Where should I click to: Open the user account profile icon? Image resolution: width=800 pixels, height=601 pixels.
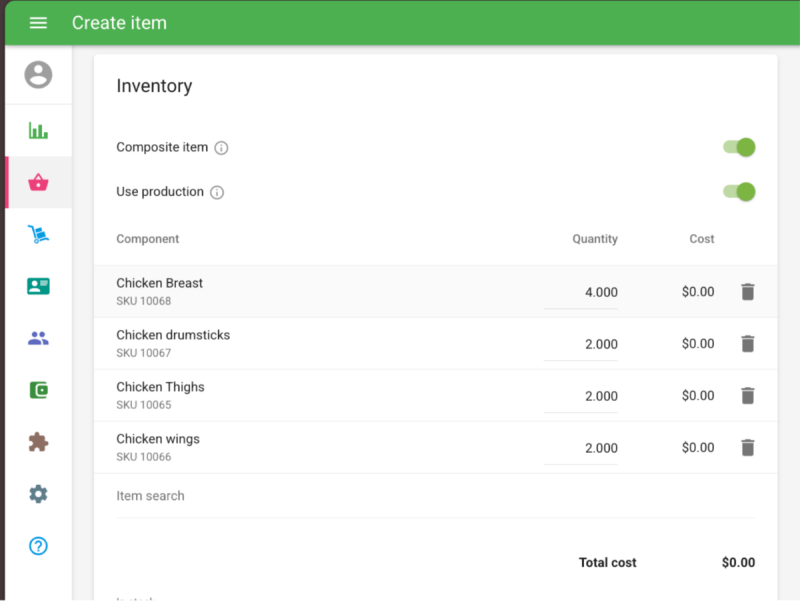tap(38, 75)
